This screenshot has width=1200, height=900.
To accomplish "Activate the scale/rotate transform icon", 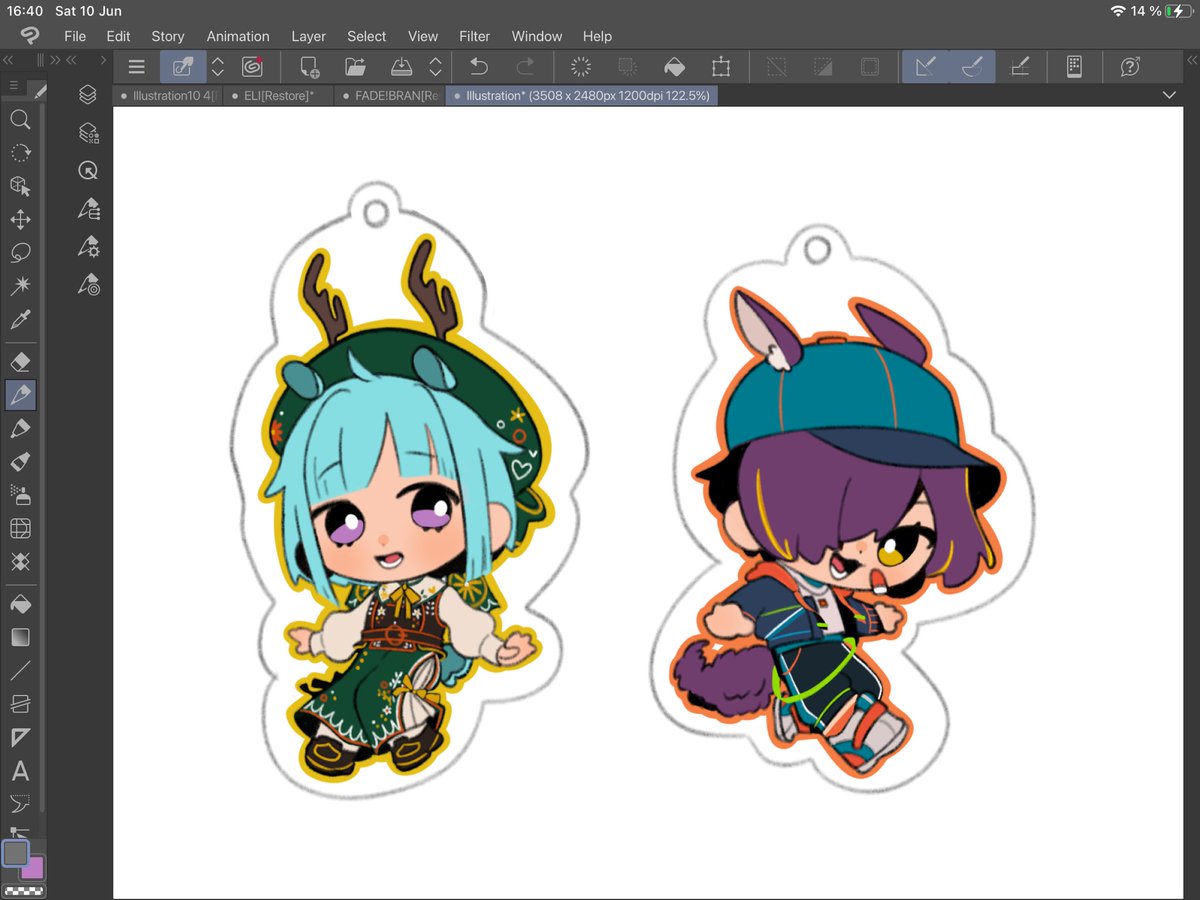I will (x=721, y=67).
